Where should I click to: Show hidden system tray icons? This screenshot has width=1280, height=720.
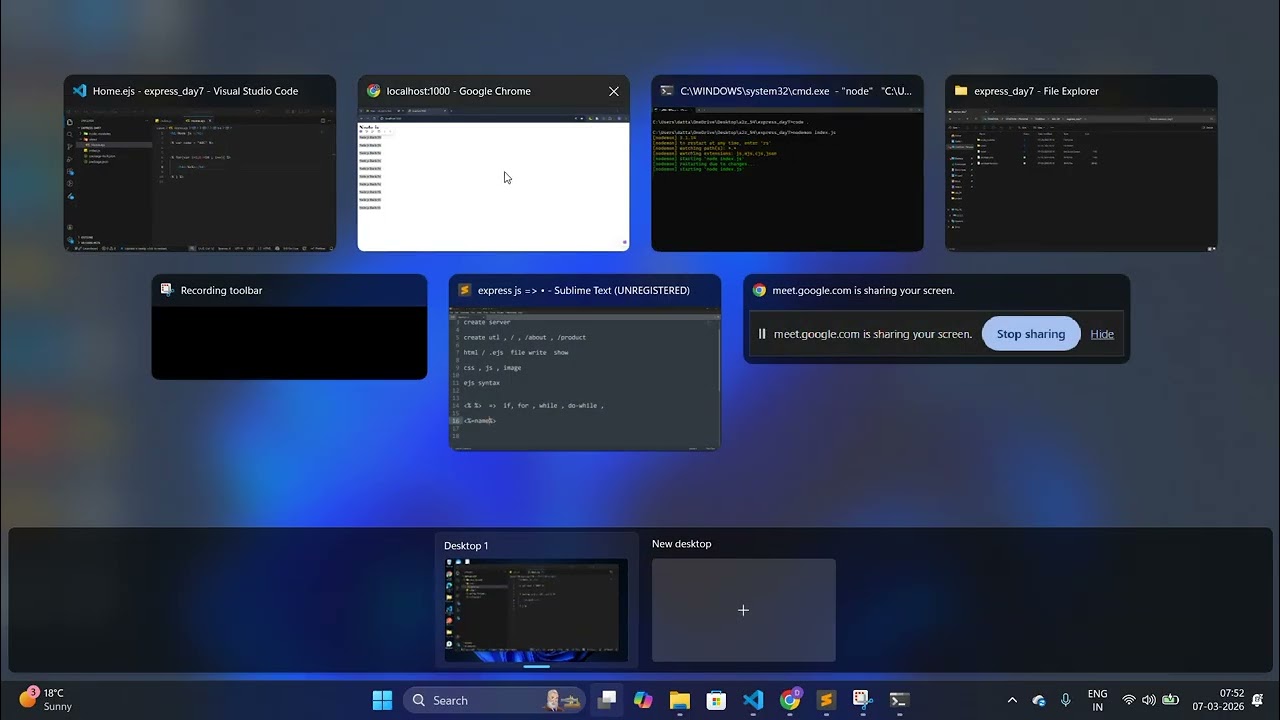point(1012,700)
